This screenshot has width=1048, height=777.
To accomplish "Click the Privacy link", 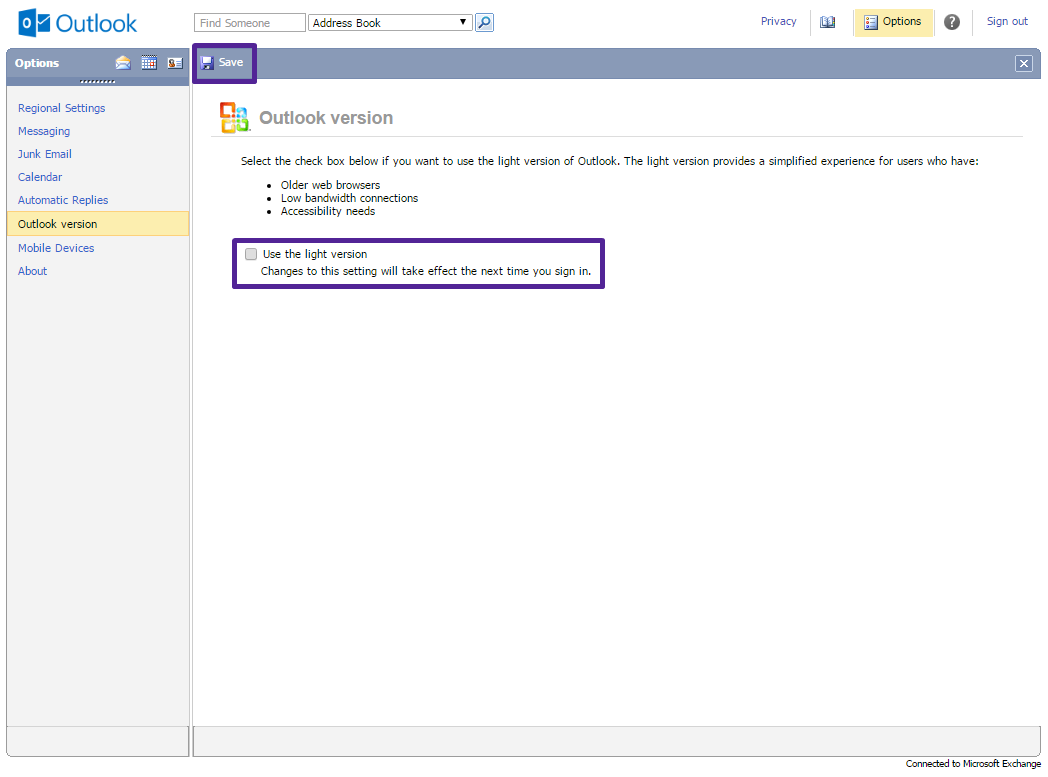I will pos(778,21).
